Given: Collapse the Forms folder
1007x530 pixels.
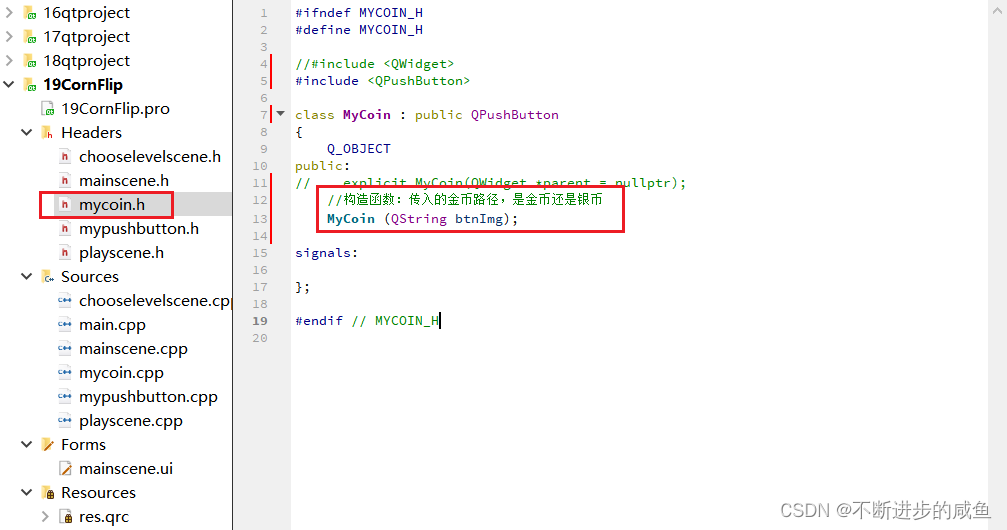Looking at the screenshot, I should [x=27, y=445].
